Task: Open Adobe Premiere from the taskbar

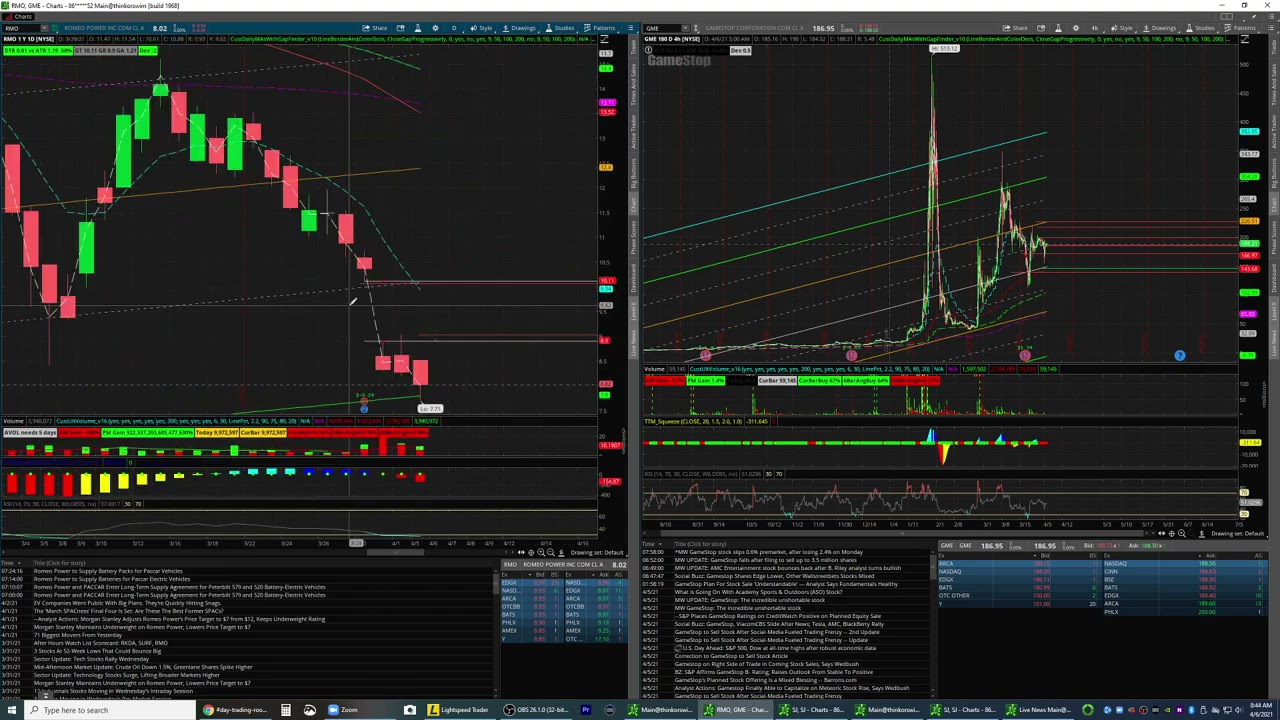Action: click(586, 710)
